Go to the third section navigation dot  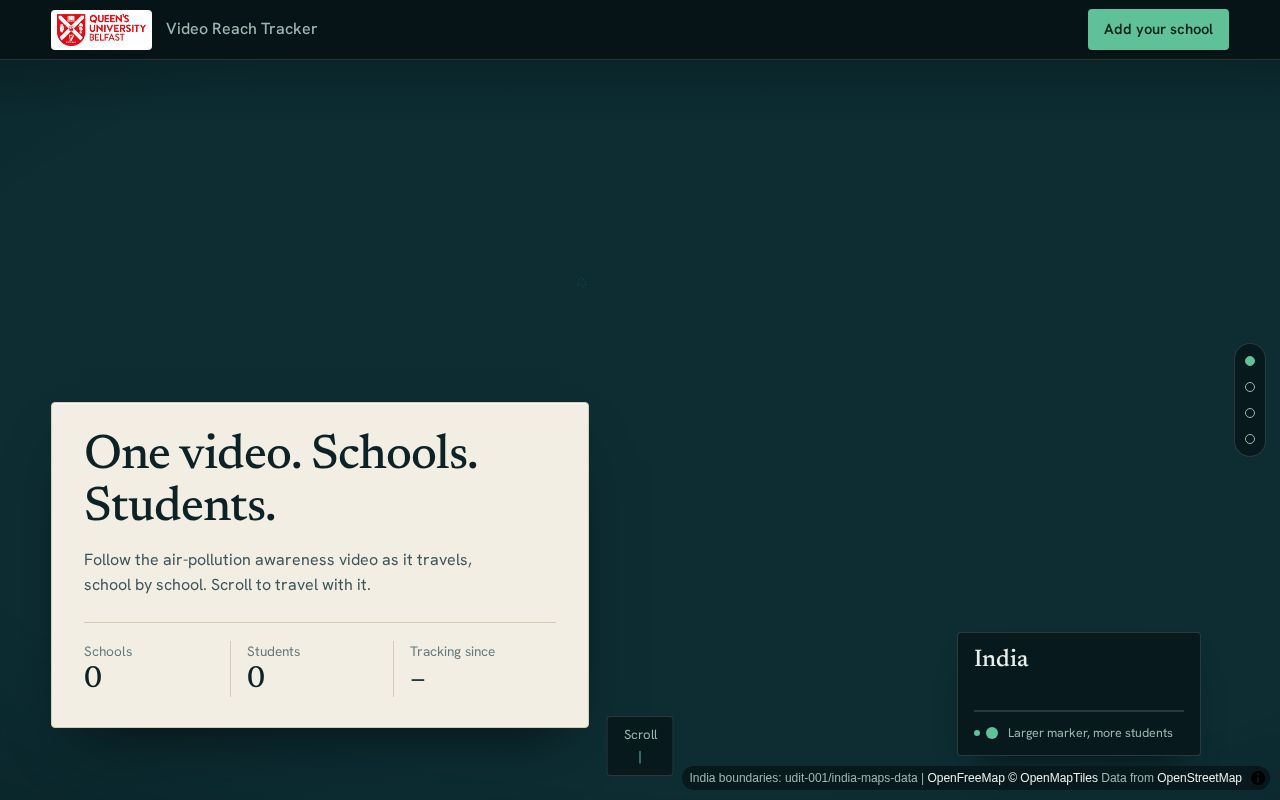[x=1249, y=413]
